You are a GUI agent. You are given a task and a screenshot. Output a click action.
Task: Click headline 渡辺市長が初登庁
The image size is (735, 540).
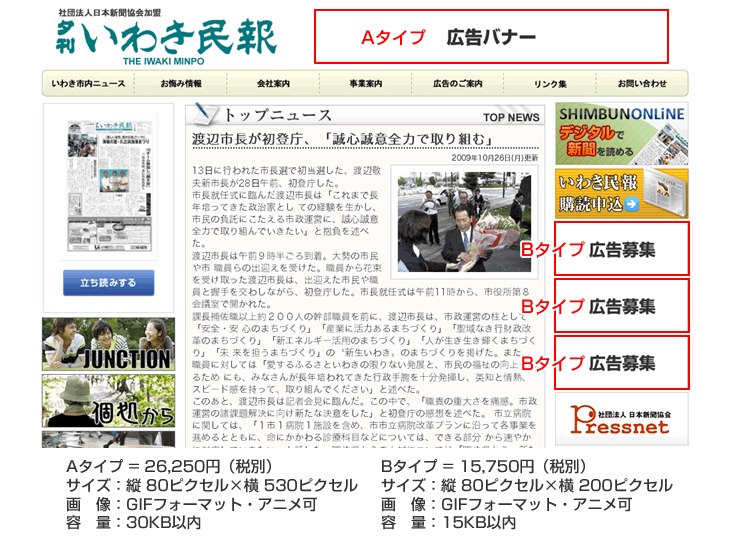click(x=342, y=139)
